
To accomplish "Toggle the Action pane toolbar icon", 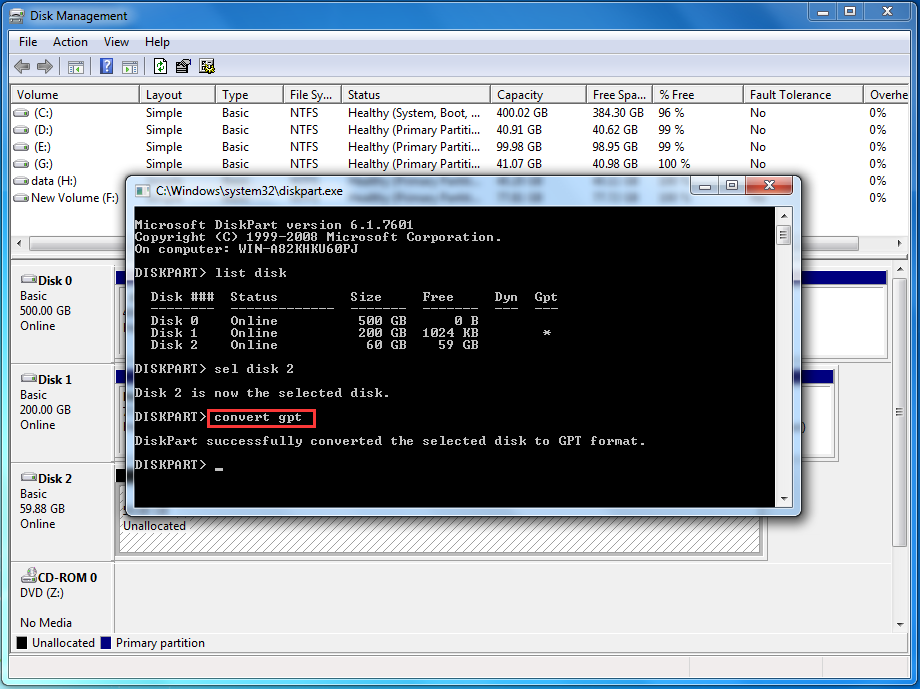I will click(x=131, y=66).
